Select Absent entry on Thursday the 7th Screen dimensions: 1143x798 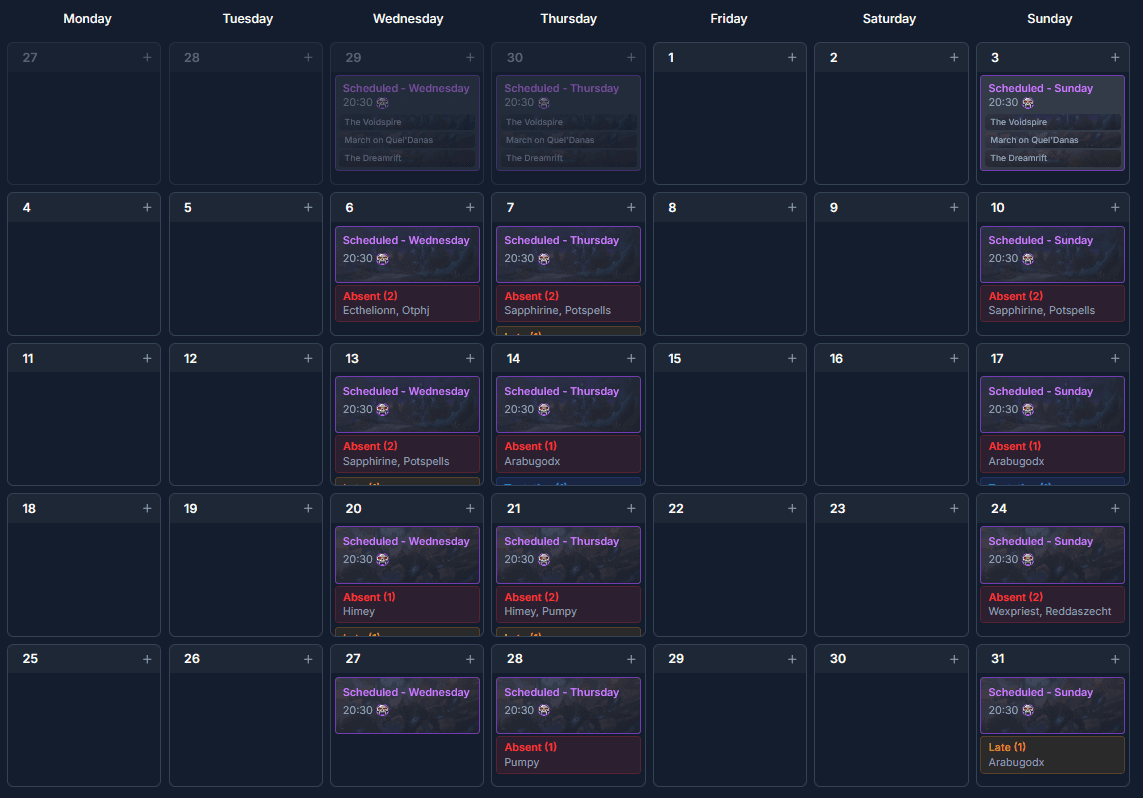[x=568, y=303]
